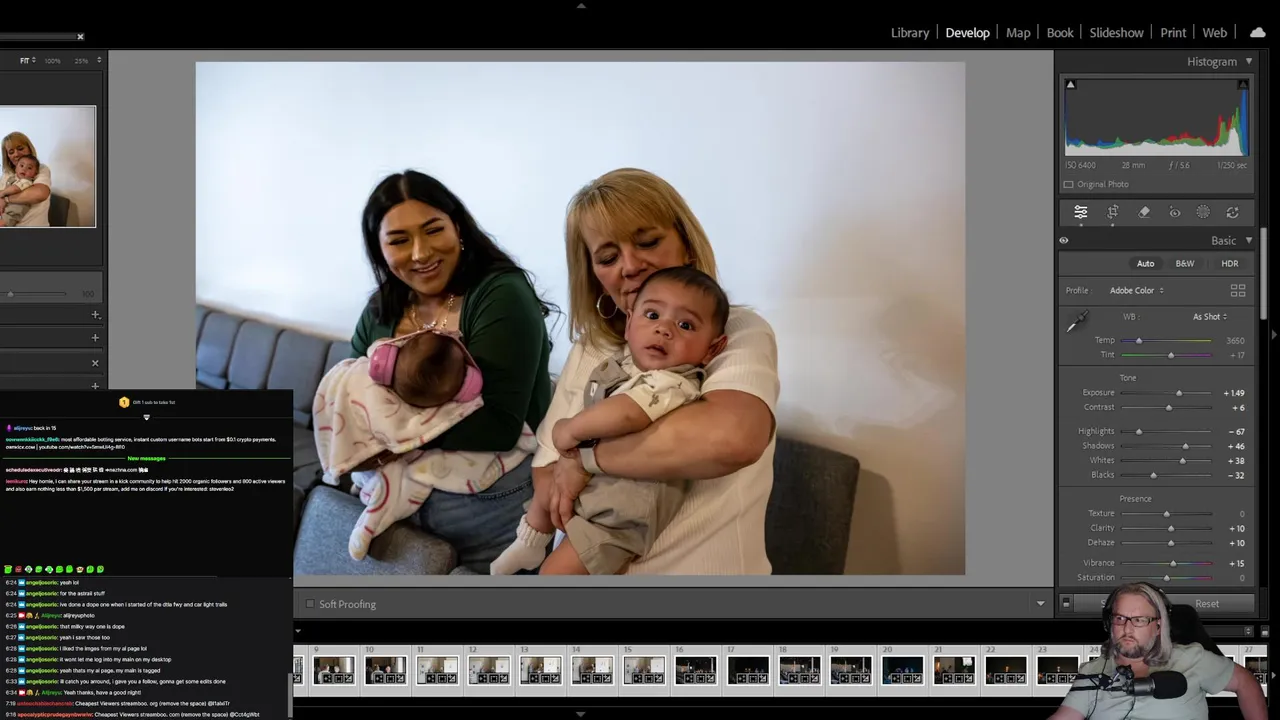
Task: Click the cloud sync icon
Action: 1257,32
